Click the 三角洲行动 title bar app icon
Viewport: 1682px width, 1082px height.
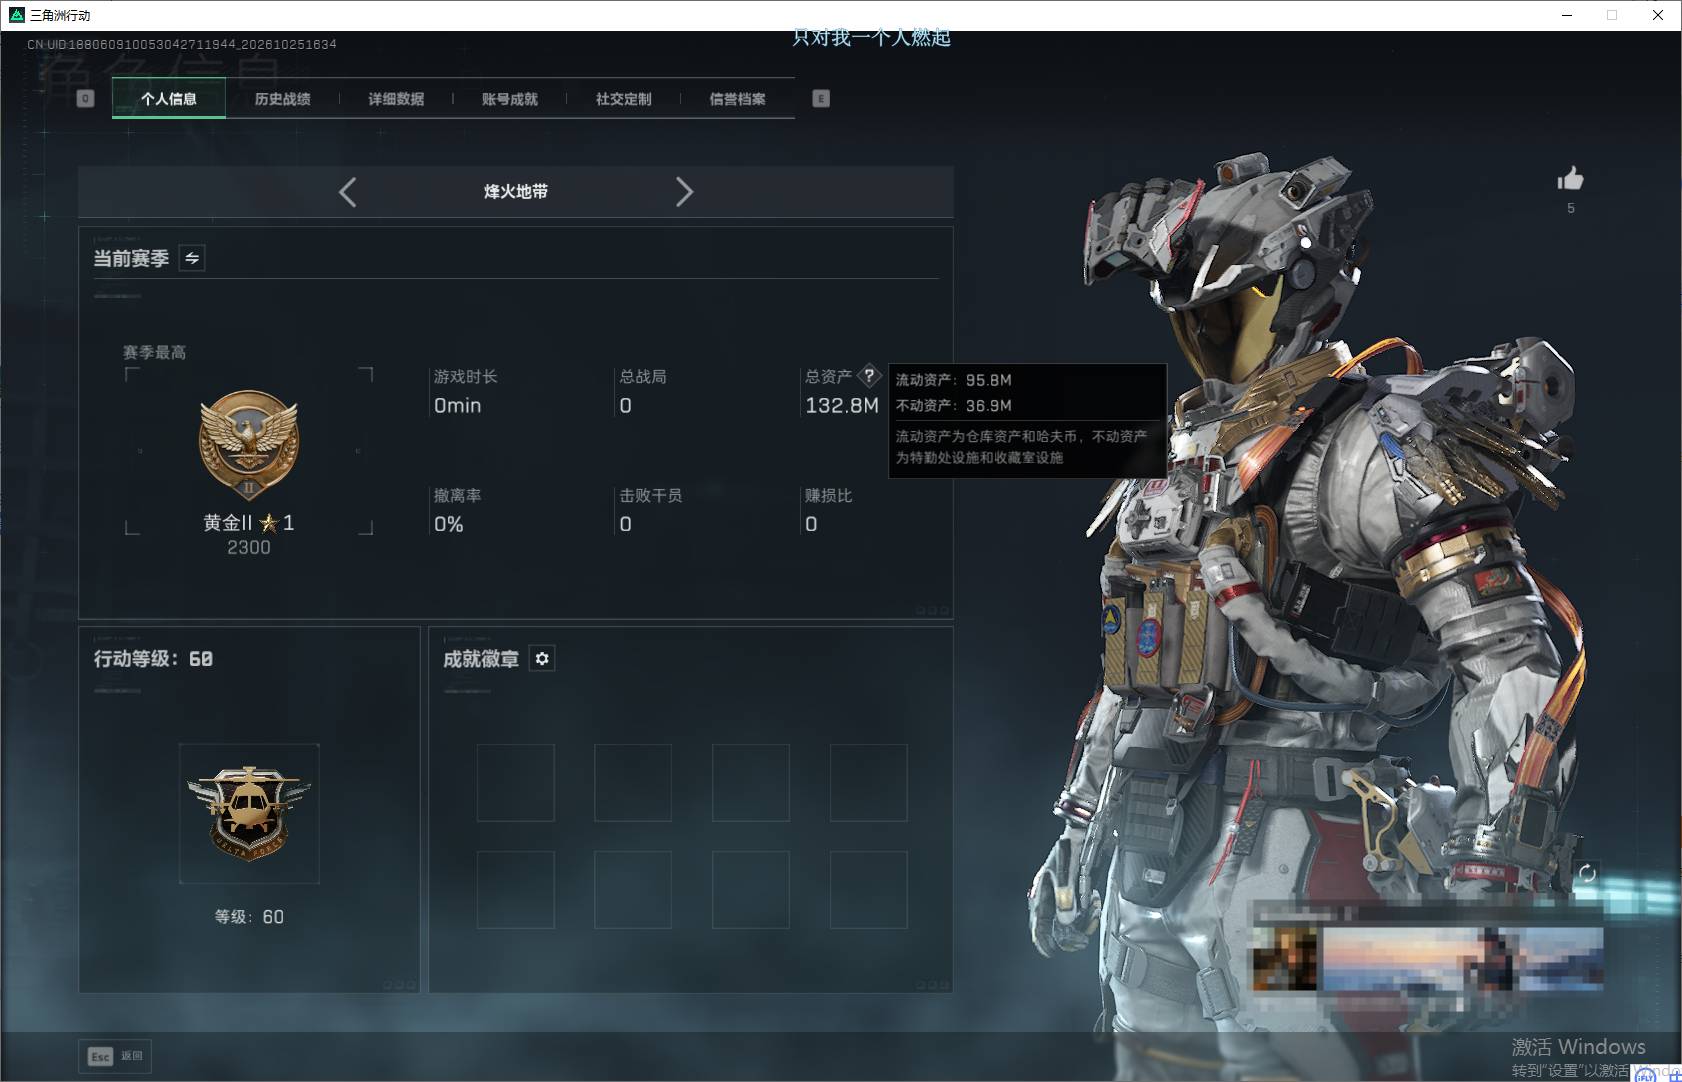(16, 15)
